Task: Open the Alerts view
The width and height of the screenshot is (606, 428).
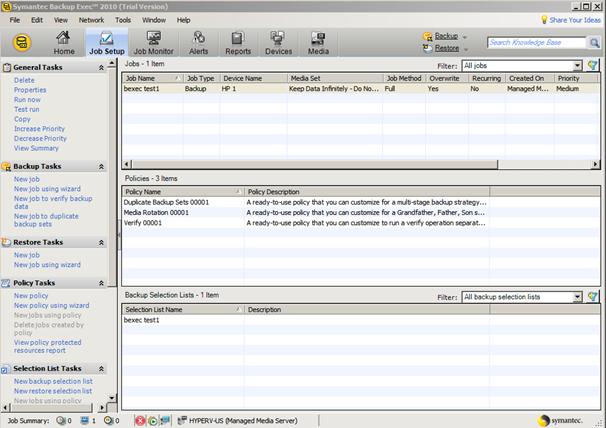Action: point(199,43)
